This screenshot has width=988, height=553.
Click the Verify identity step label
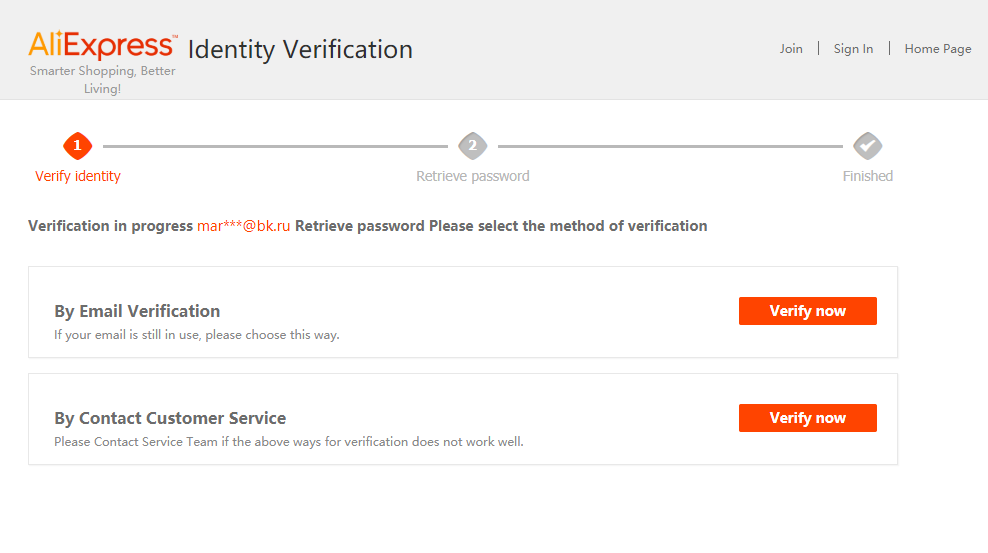pyautogui.click(x=78, y=176)
